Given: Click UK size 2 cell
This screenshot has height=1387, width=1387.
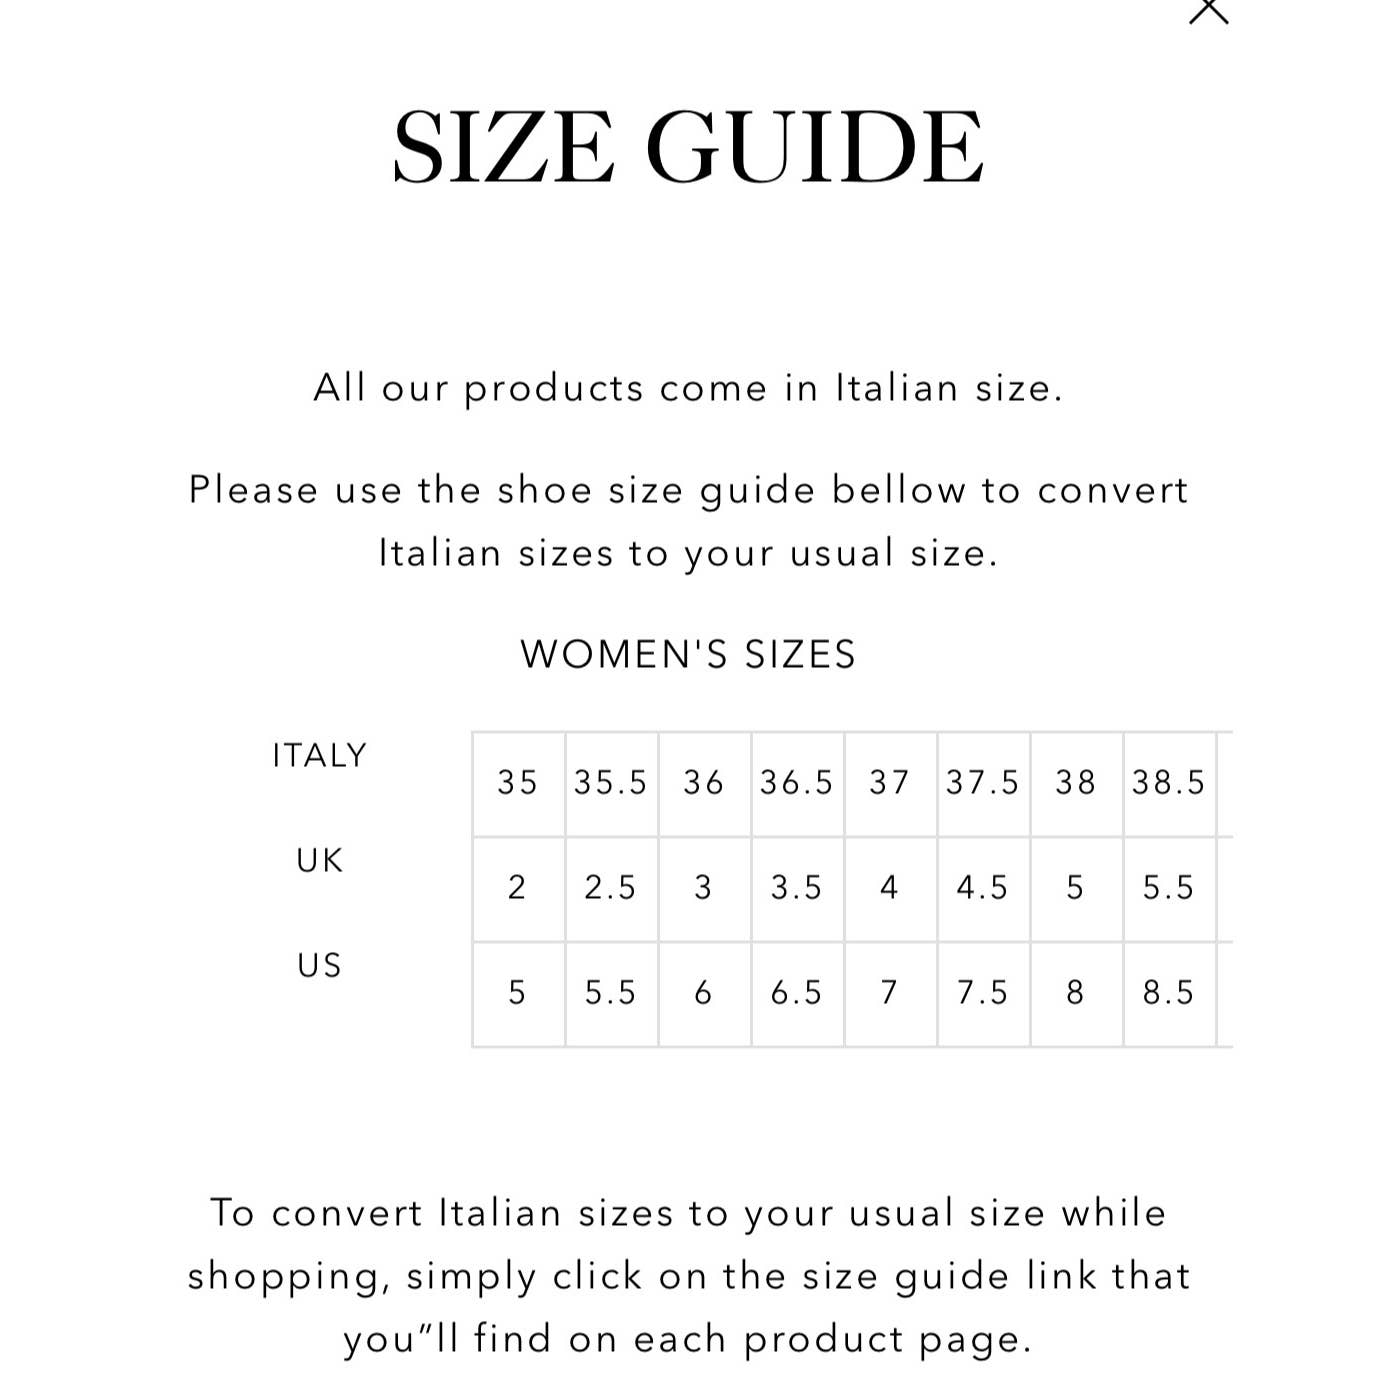Looking at the screenshot, I should click(518, 888).
